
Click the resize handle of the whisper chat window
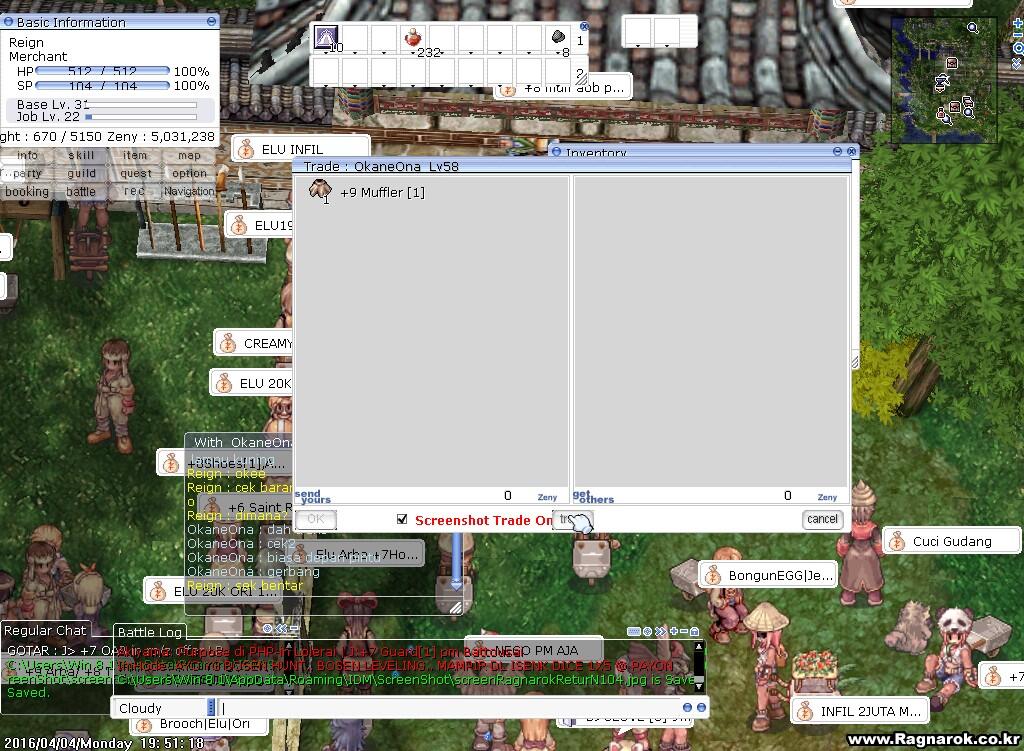click(456, 608)
